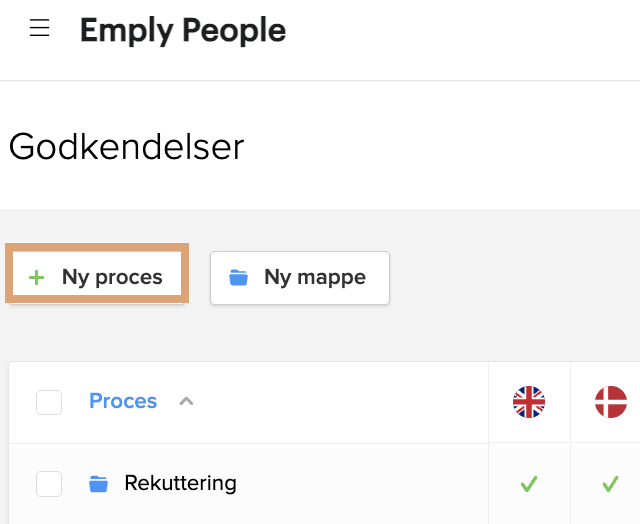Sort by the Proces column header
Image resolution: width=640 pixels, height=524 pixels.
pyautogui.click(x=123, y=401)
